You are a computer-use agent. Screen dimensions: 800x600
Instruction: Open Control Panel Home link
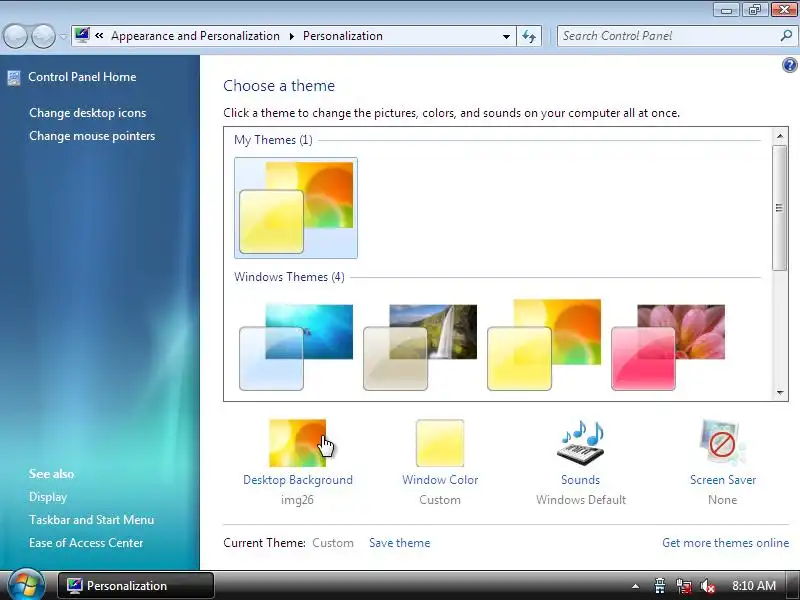[x=82, y=77]
